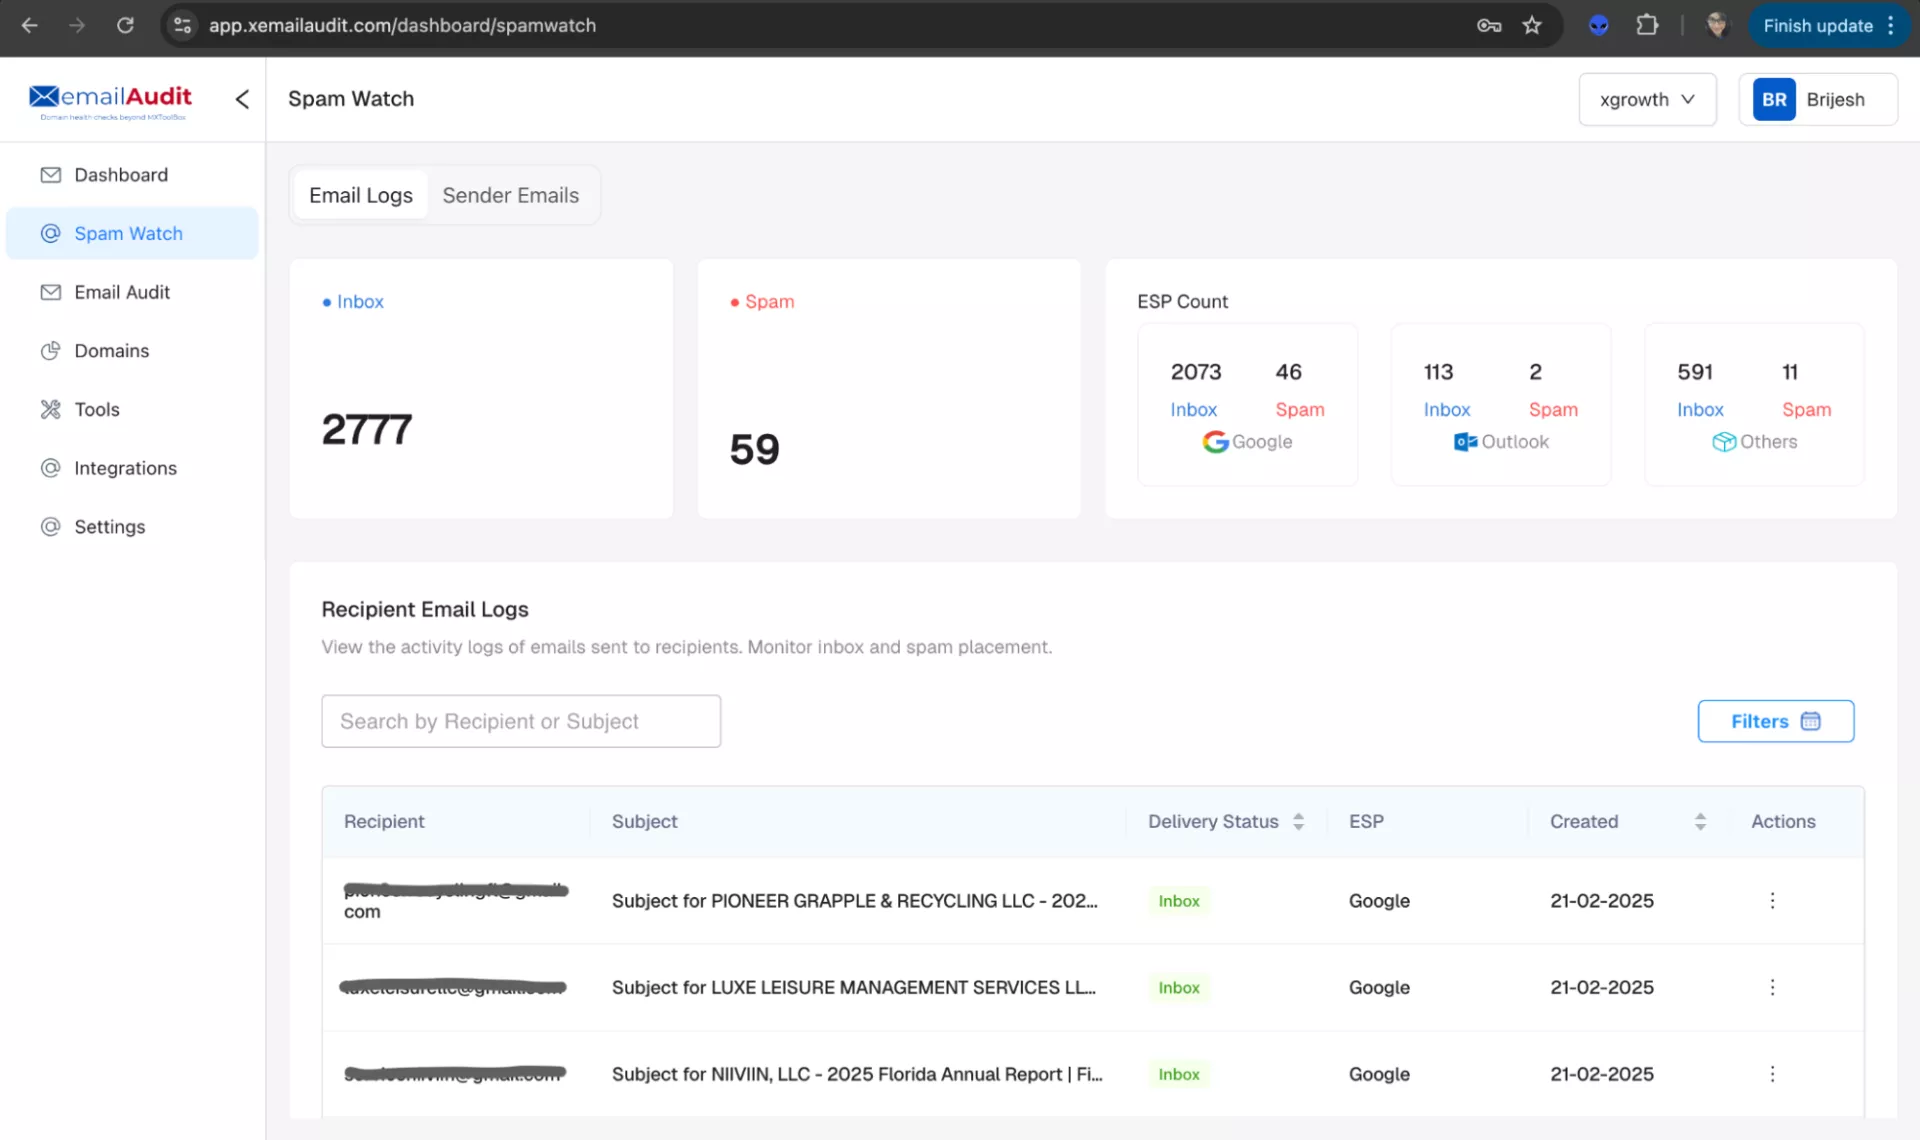Open the Domains sidebar section
This screenshot has height=1140, width=1920.
click(x=111, y=351)
